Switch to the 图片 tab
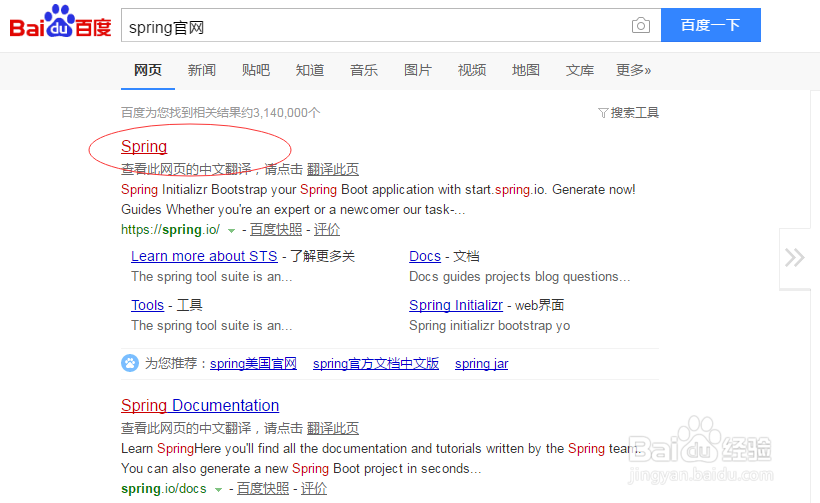Screen dimensions: 820x503 click(x=418, y=70)
